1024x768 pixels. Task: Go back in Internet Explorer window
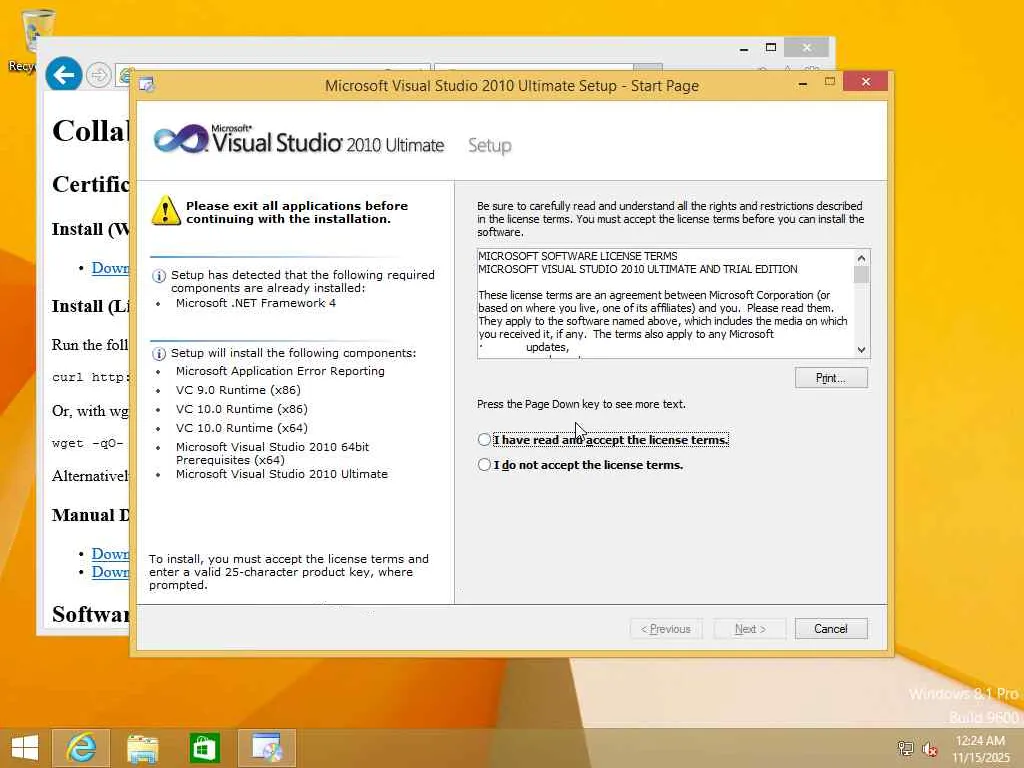tap(63, 76)
